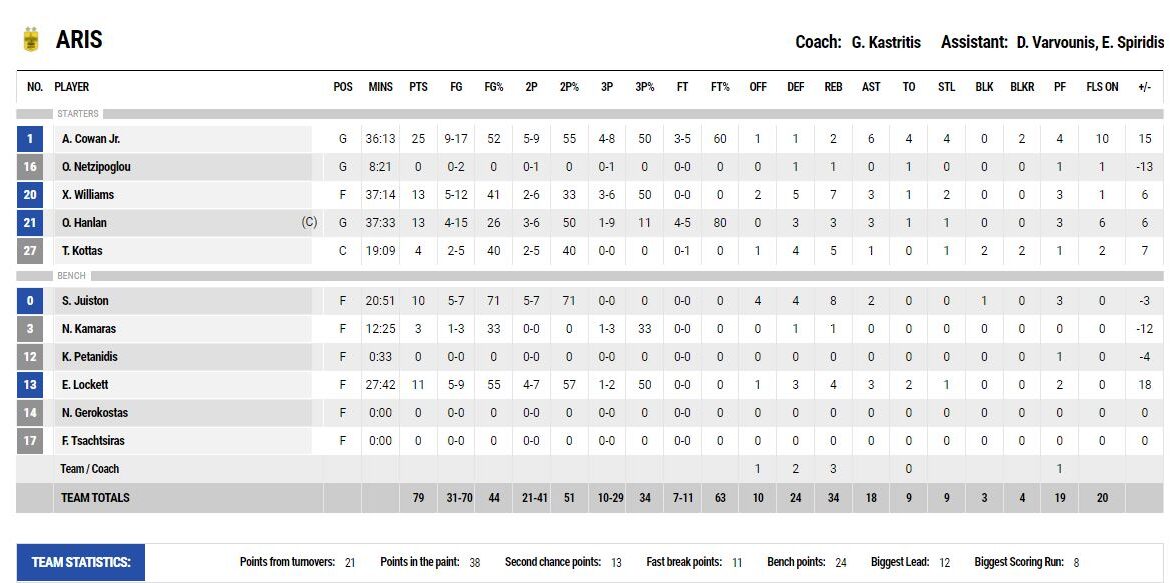Viewport: 1170px width, 583px height.
Task: Select the TEAM STATISTICS label
Action: pyautogui.click(x=81, y=562)
